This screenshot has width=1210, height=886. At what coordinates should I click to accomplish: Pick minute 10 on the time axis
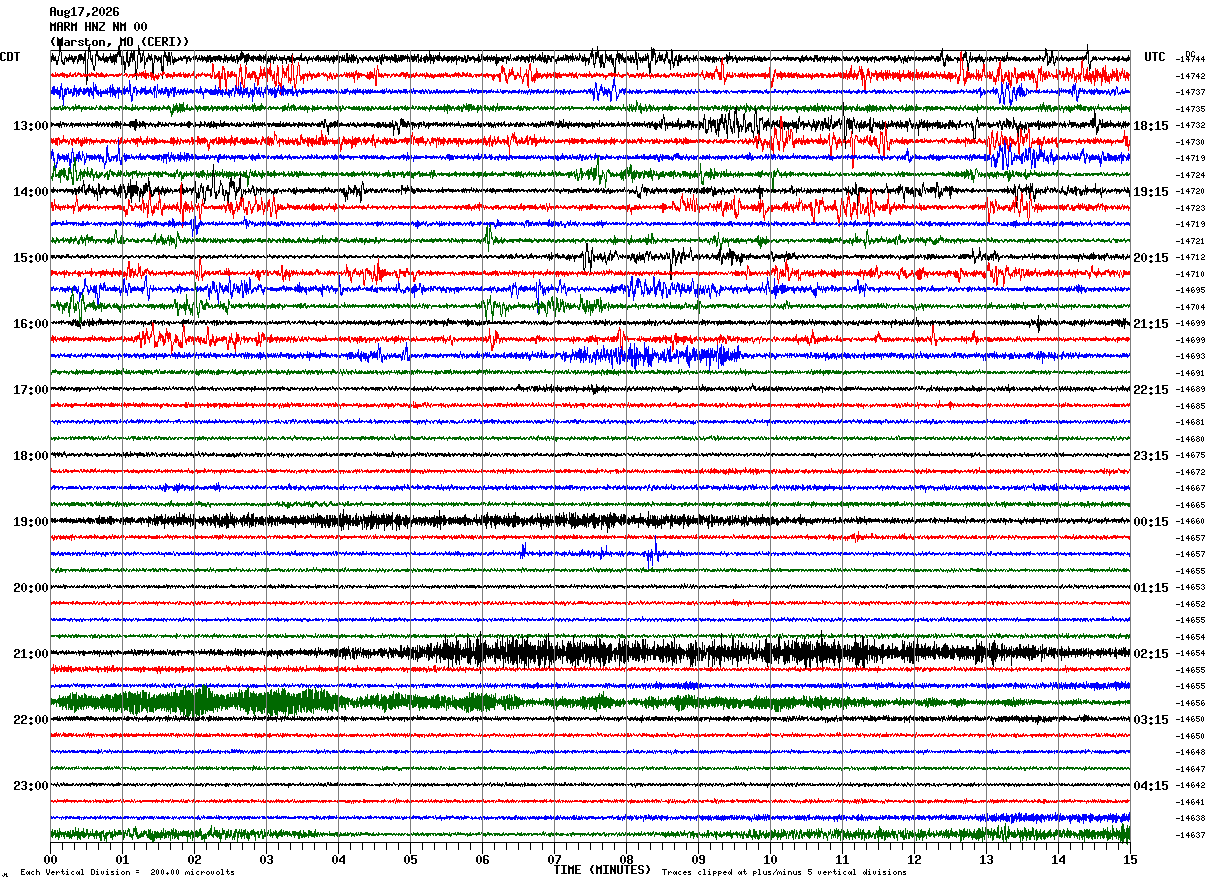(770, 859)
